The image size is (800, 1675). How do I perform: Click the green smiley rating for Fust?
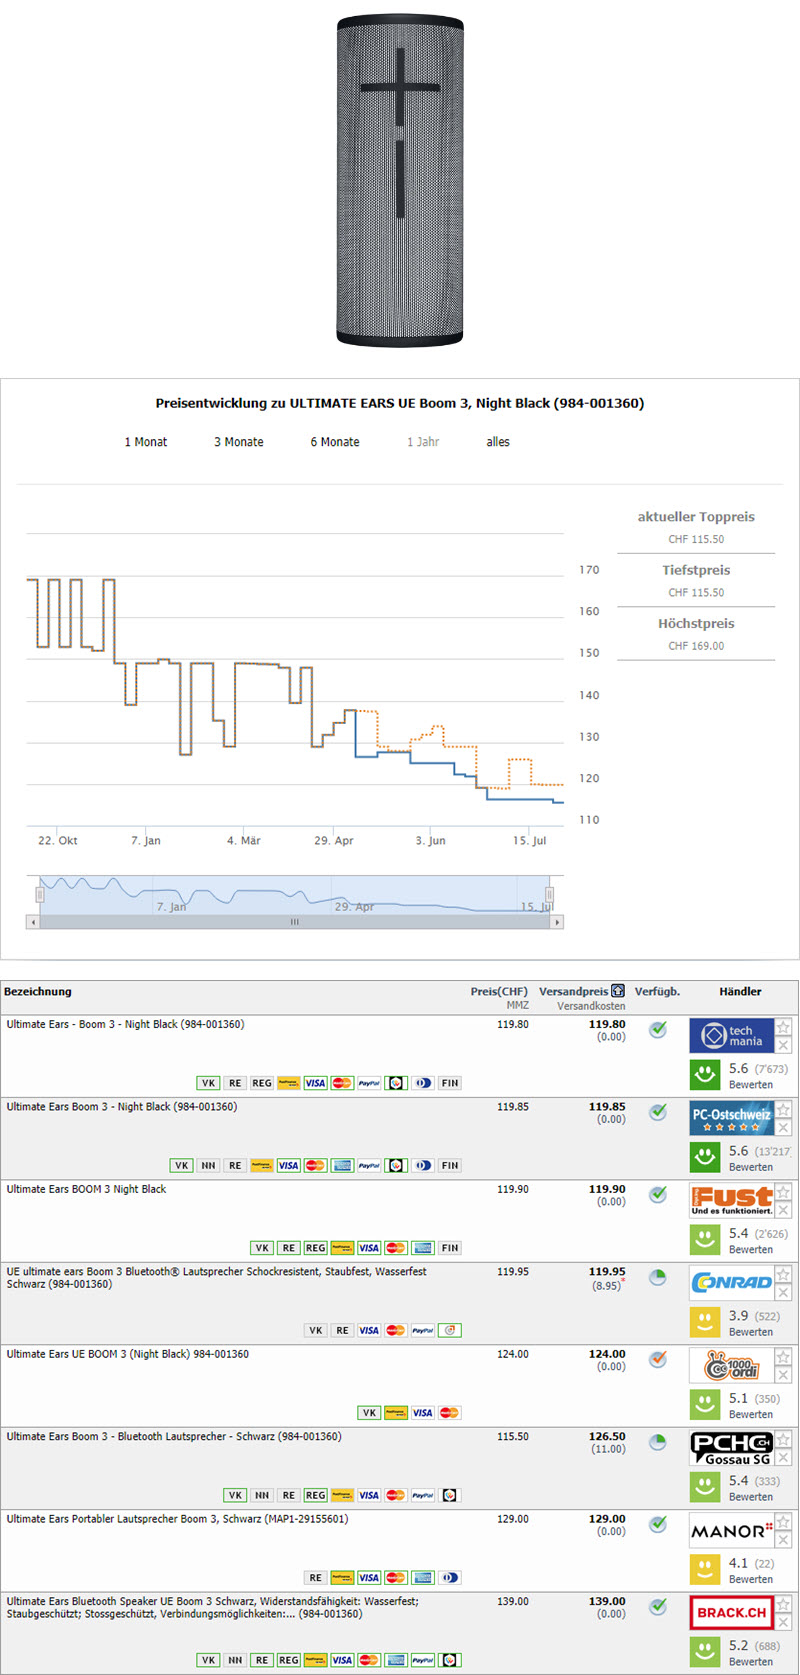705,1240
